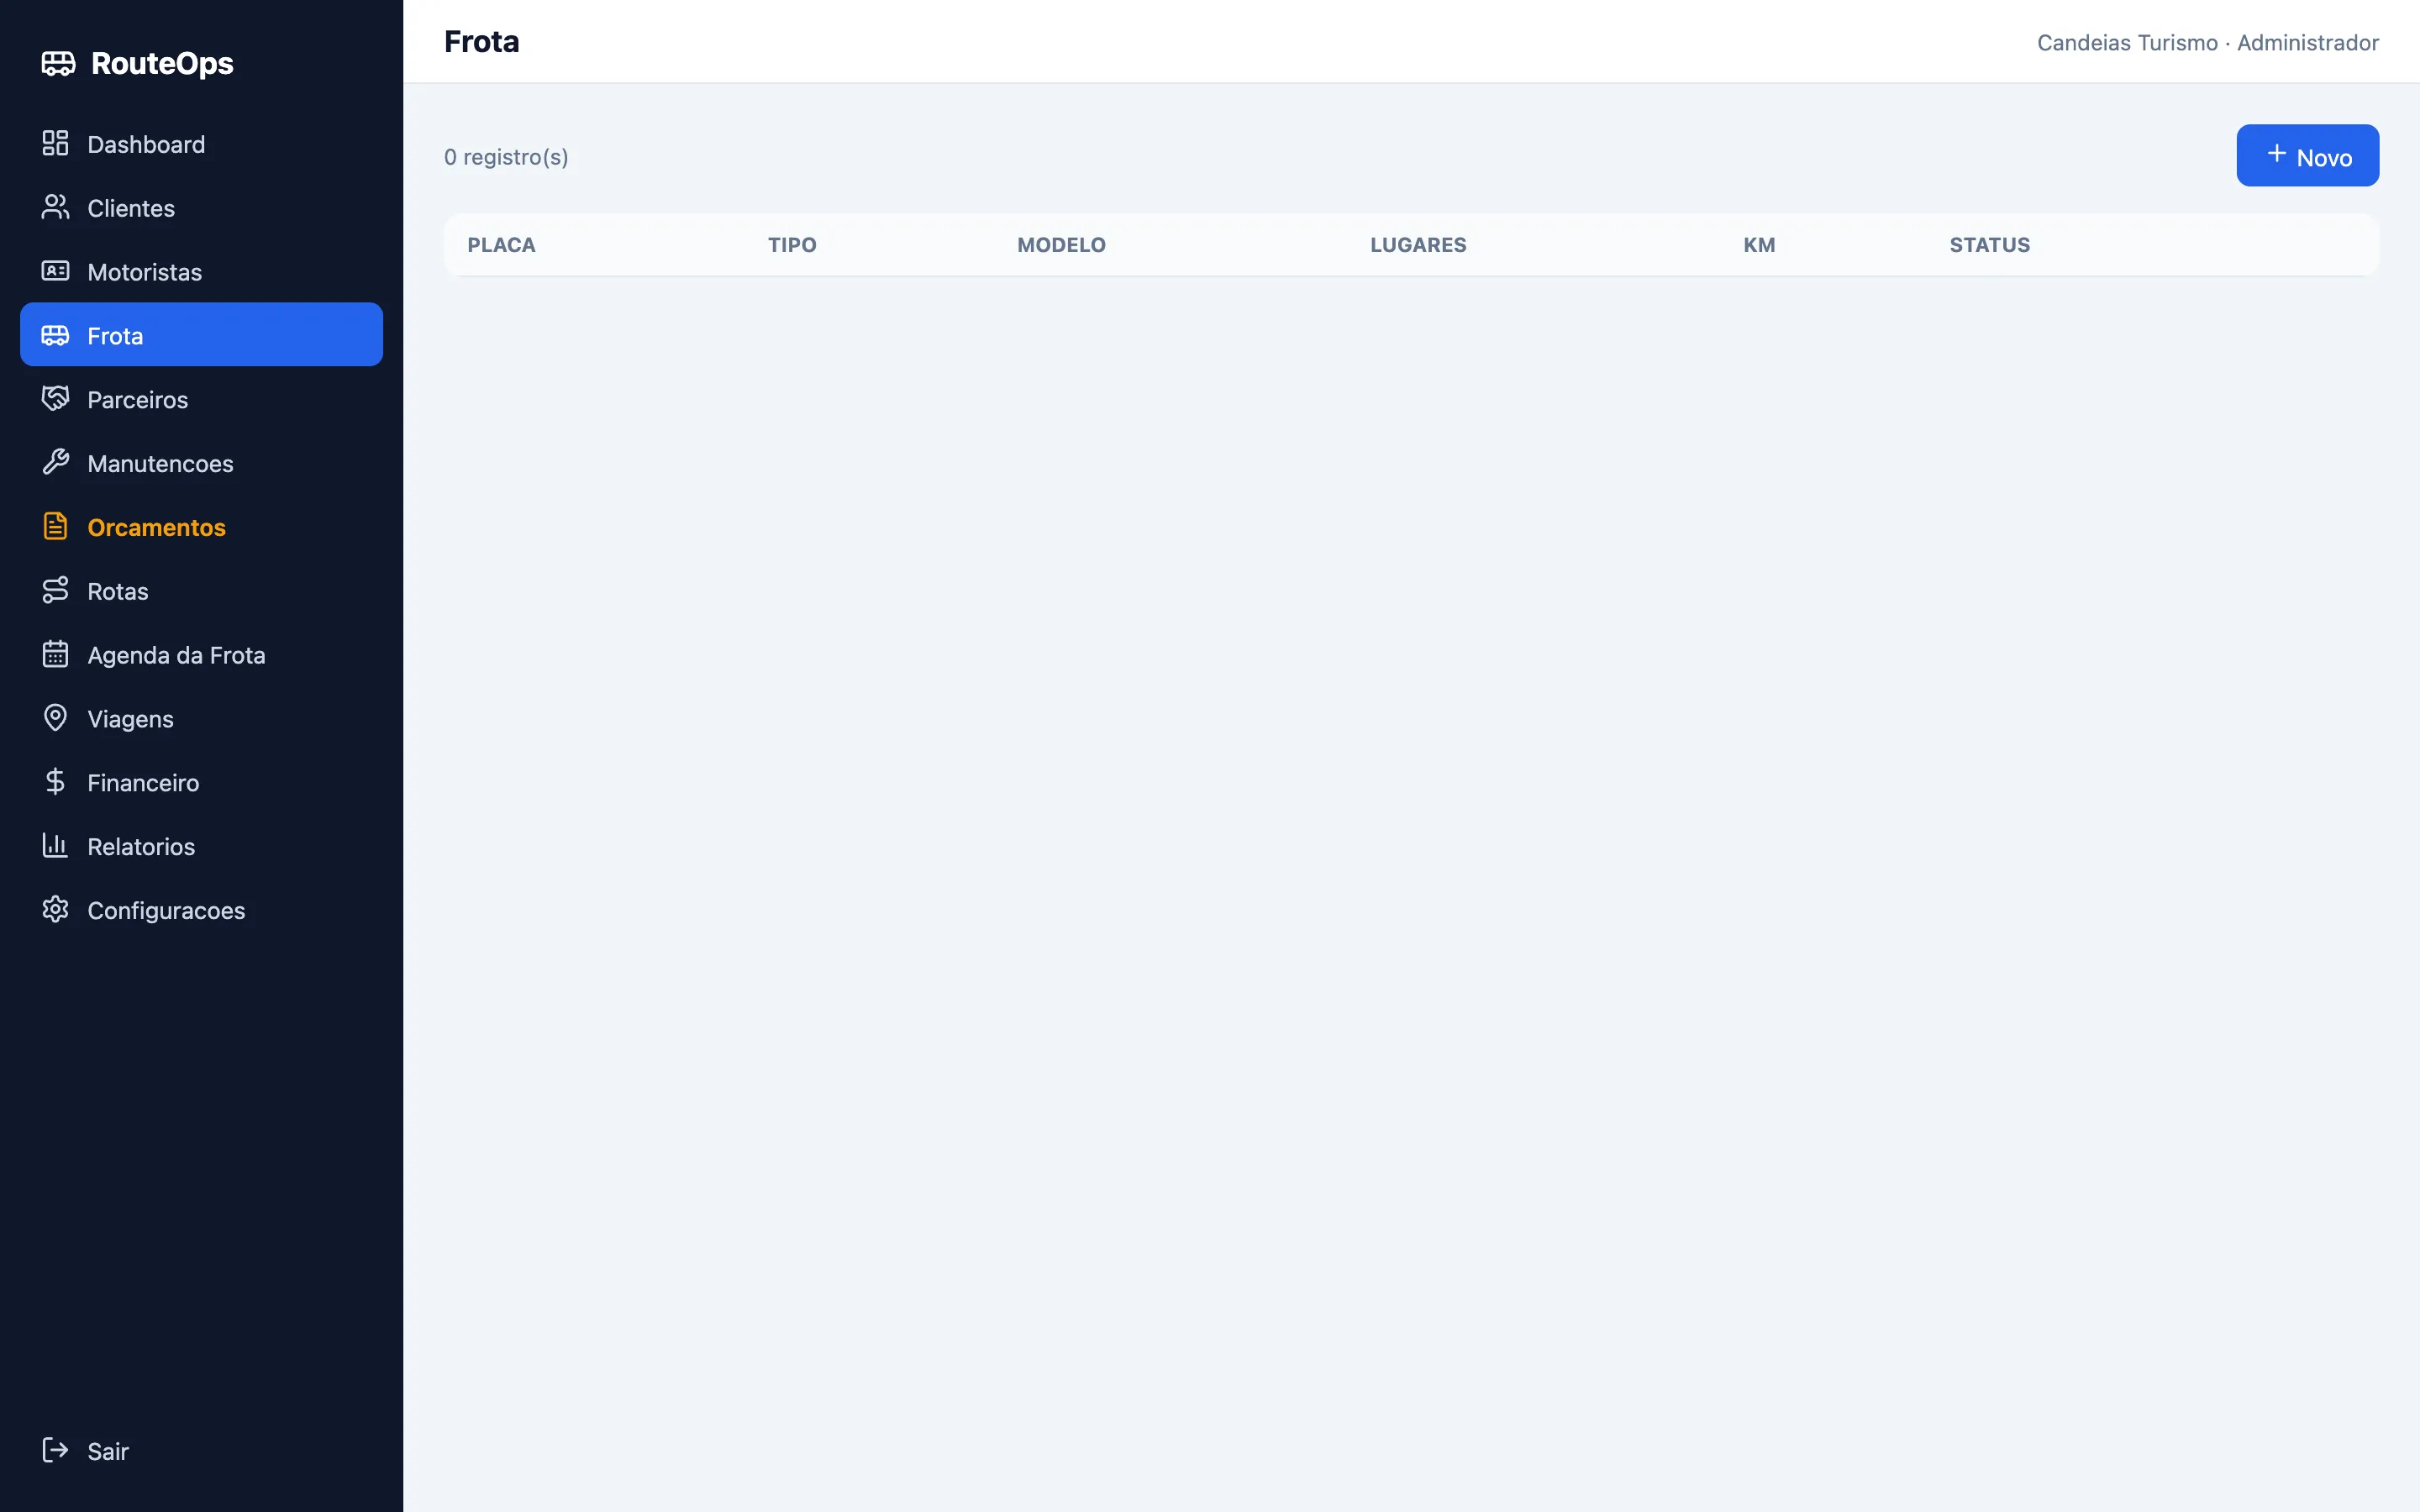The height and width of the screenshot is (1512, 2420).
Task: Click the Clientes people icon
Action: [x=55, y=207]
